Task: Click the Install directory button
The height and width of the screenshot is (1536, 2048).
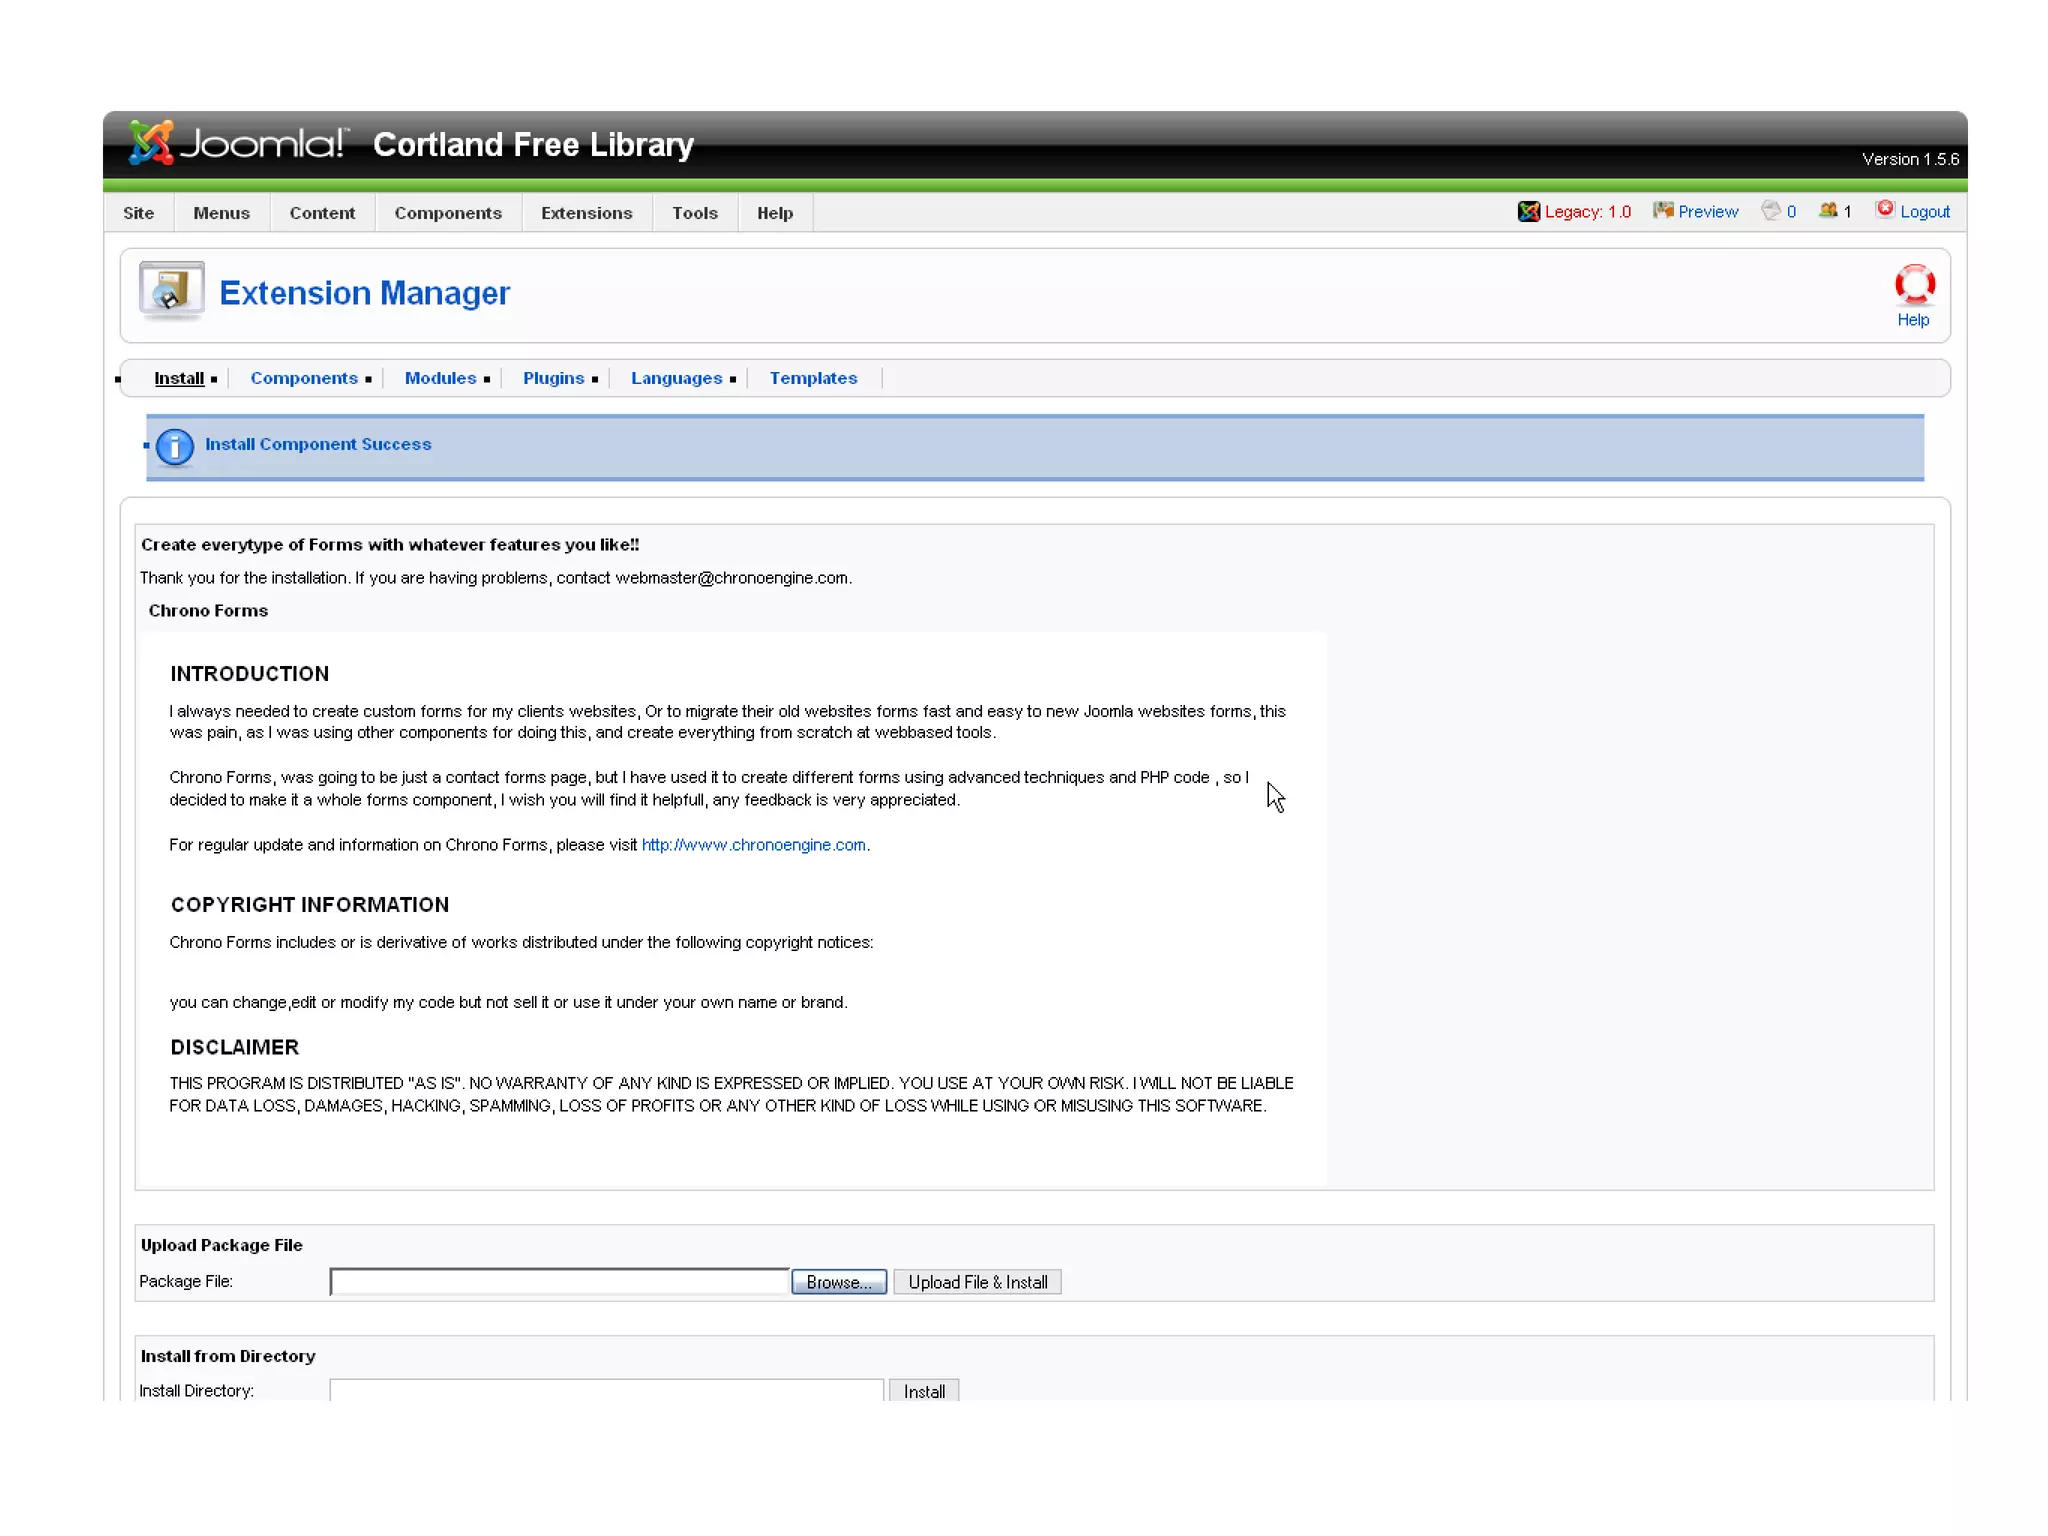Action: [924, 1391]
